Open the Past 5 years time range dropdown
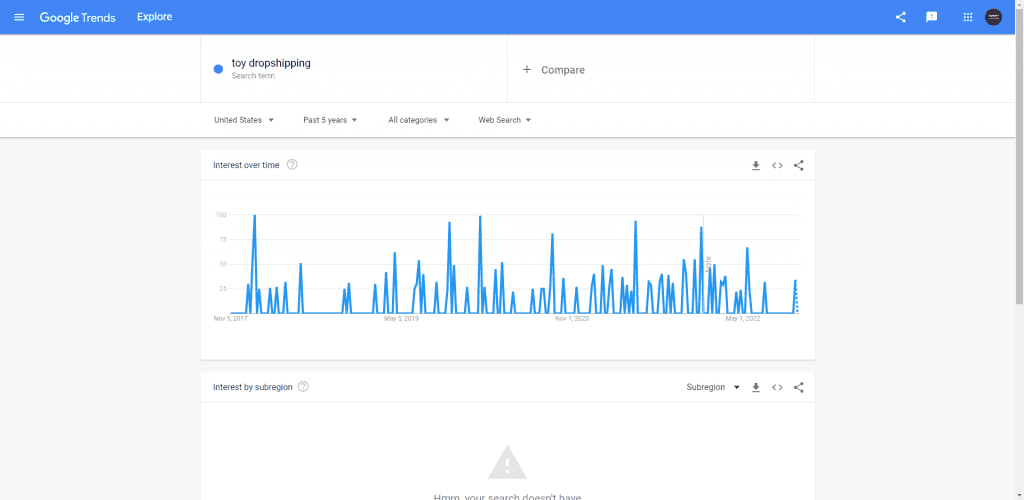1024x500 pixels. (330, 120)
